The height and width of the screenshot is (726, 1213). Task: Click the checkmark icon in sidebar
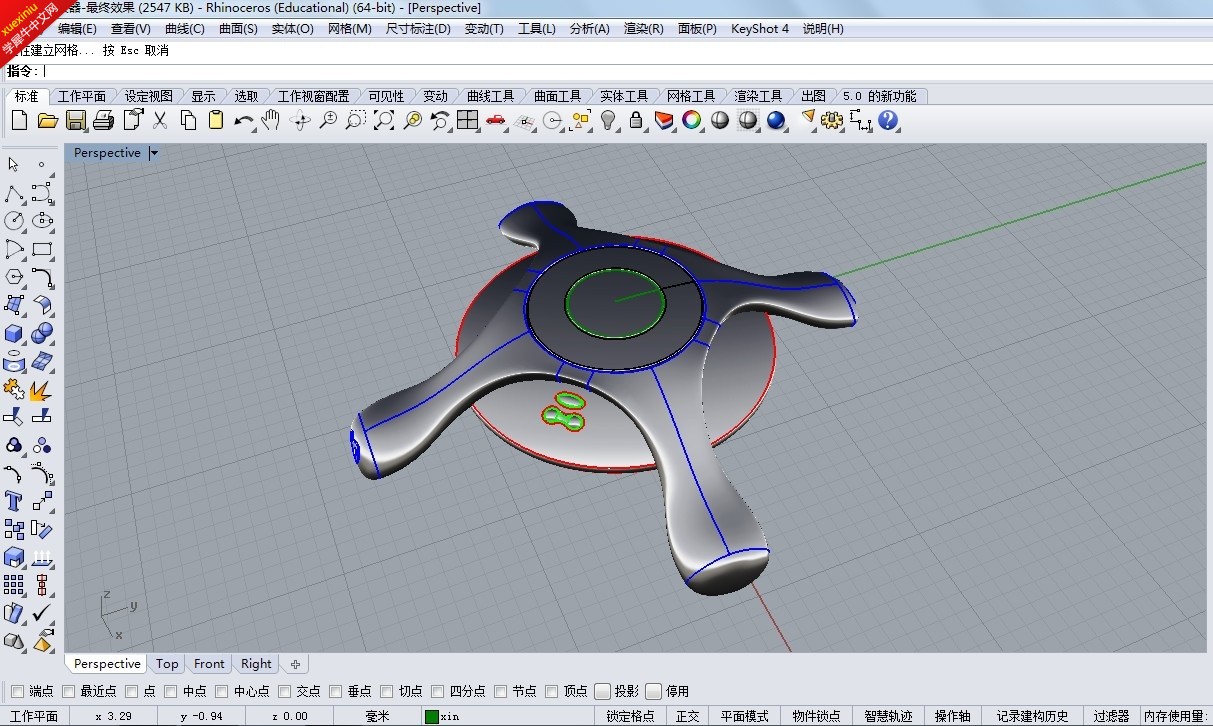point(42,612)
